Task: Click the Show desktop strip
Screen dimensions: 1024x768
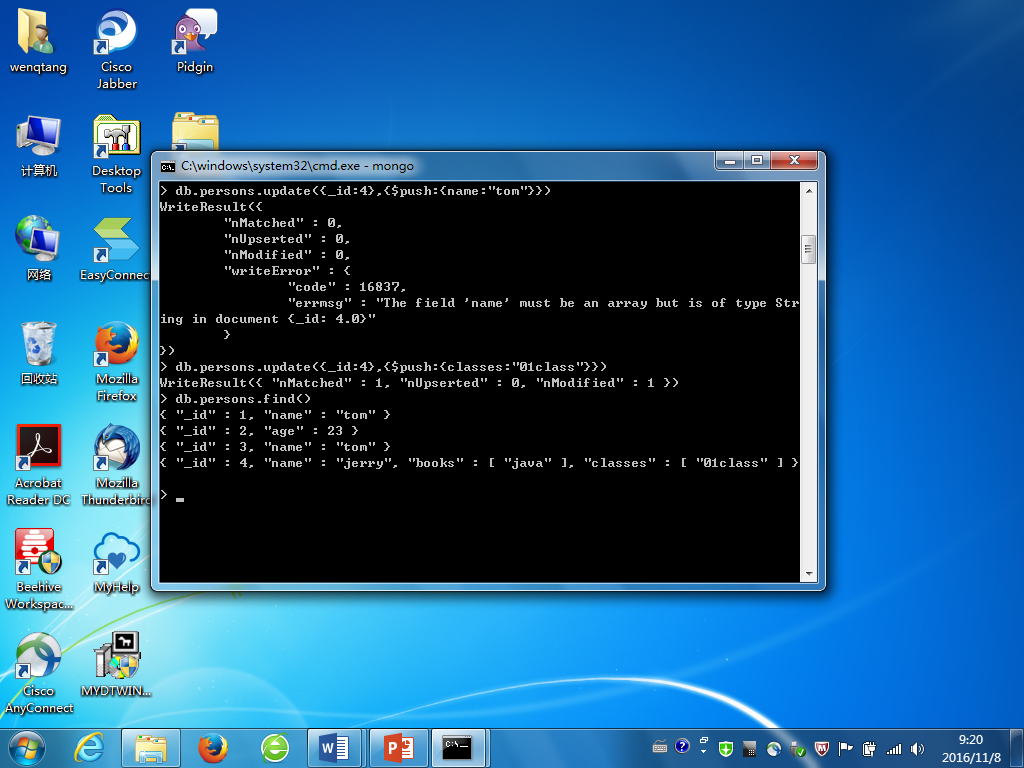Action: pos(1017,747)
